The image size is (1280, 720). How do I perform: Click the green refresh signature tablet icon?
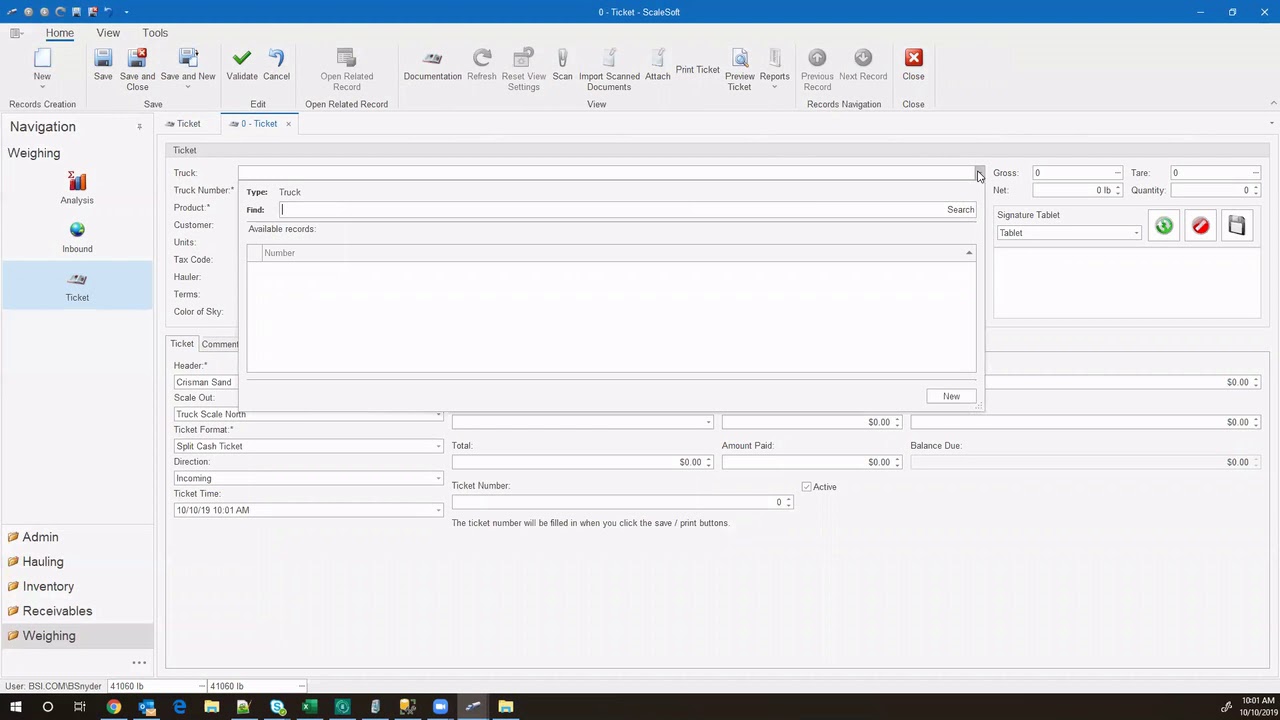(1164, 226)
